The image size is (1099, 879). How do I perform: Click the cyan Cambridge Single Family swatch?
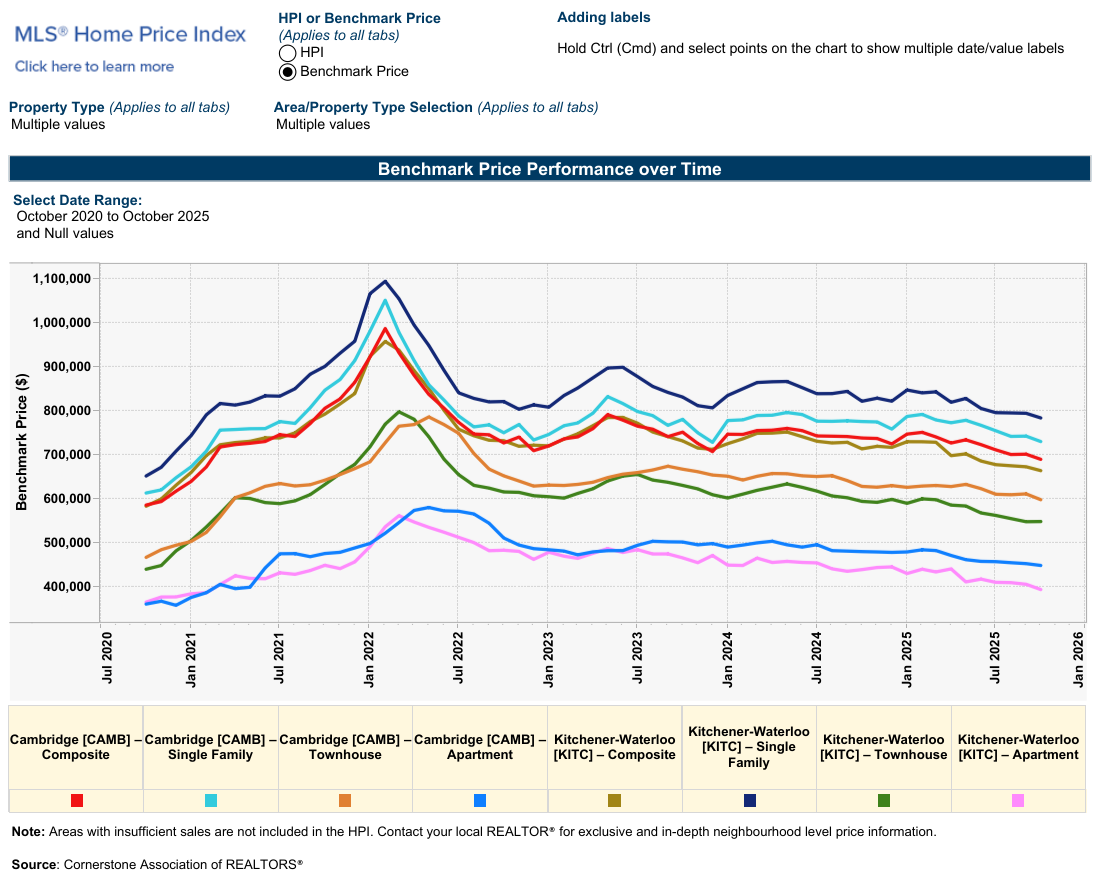pos(211,801)
